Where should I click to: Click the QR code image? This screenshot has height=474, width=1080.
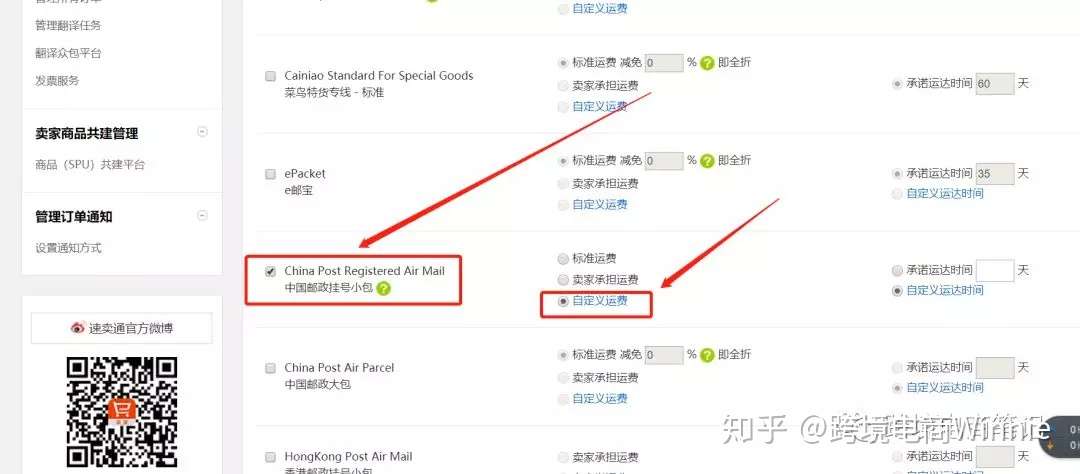click(x=122, y=412)
